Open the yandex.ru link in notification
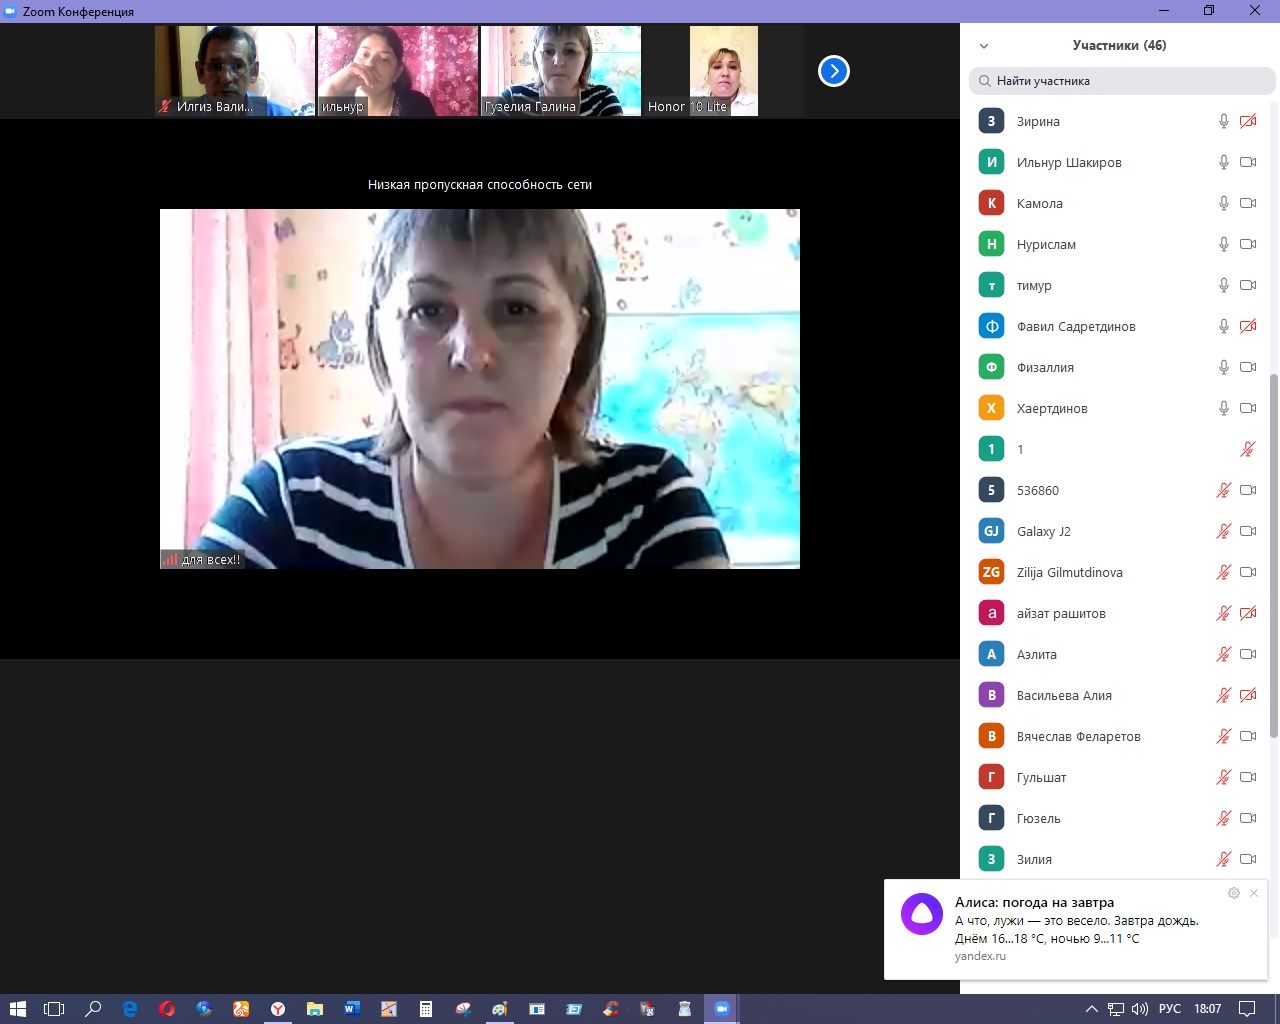The image size is (1280, 1024). click(x=980, y=956)
